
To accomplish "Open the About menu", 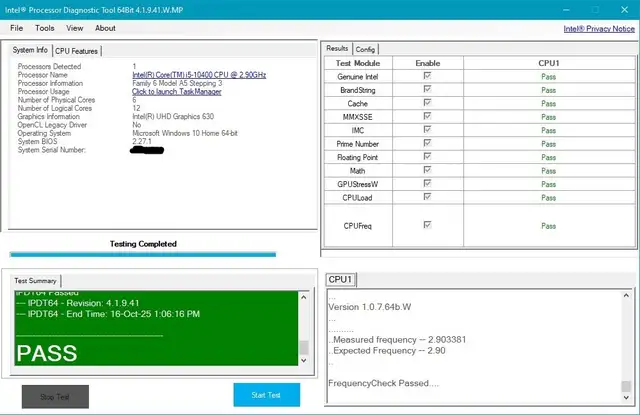I will pos(105,28).
